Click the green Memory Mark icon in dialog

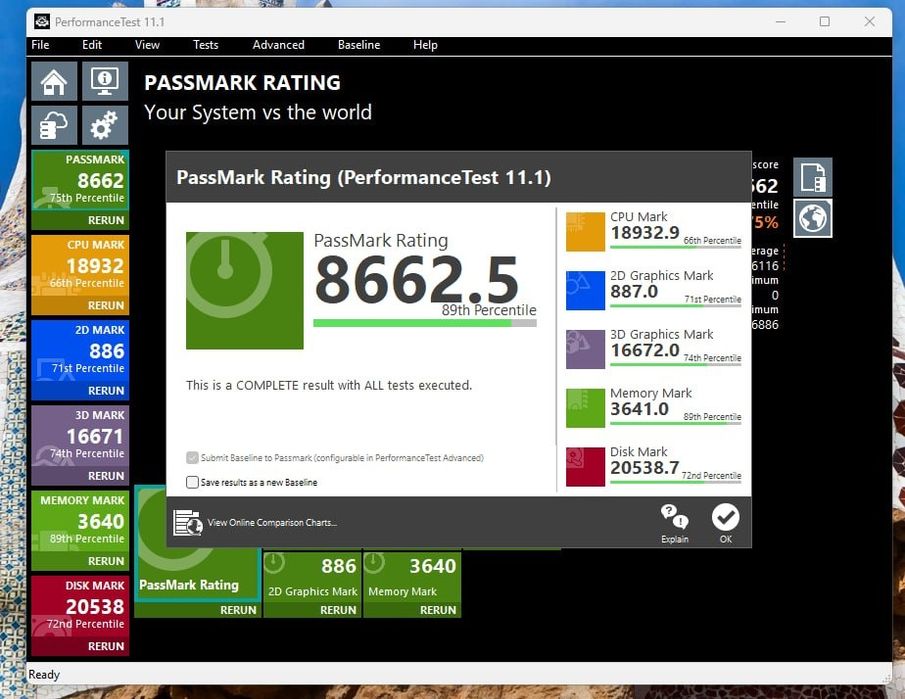pyautogui.click(x=585, y=408)
